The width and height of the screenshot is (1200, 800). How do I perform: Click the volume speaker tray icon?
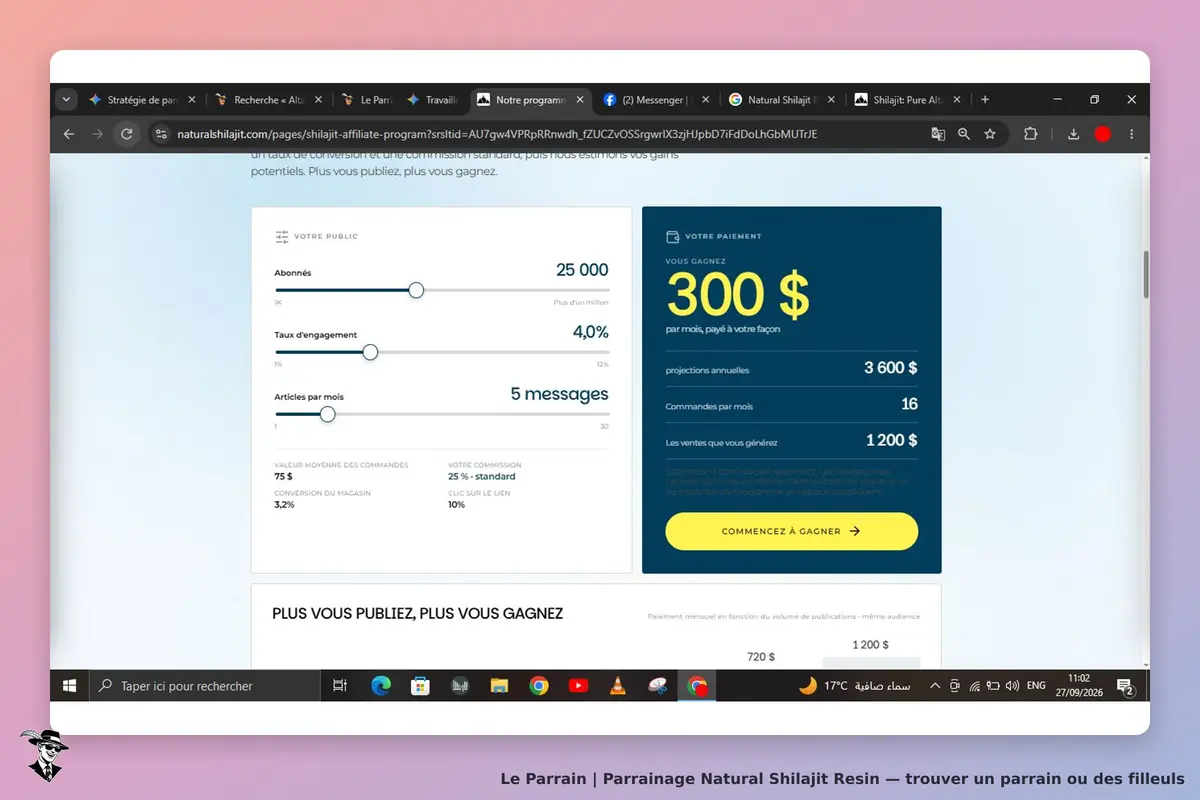point(1012,686)
